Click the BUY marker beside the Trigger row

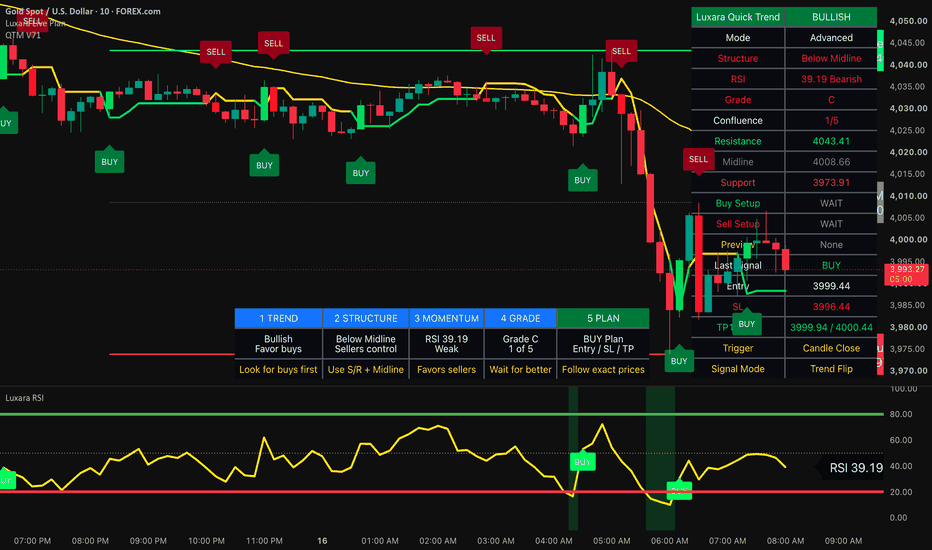679,360
